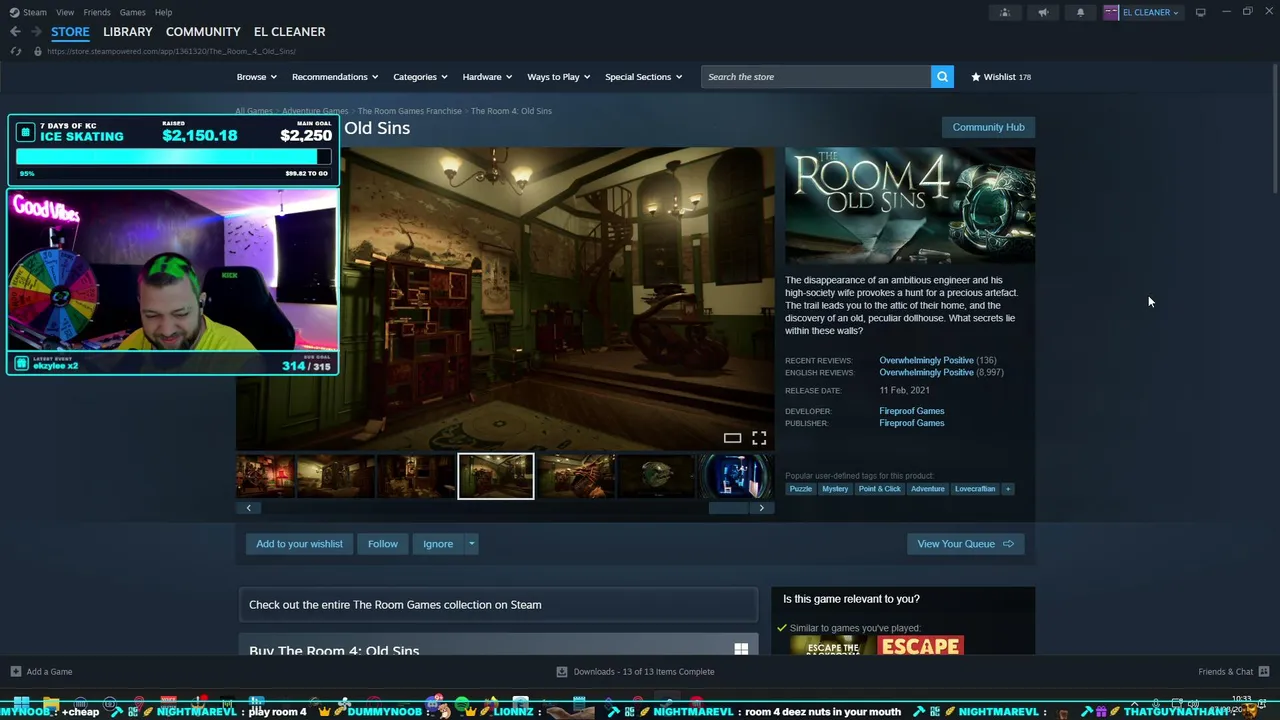This screenshot has width=1280, height=720.
Task: Click the Puzzle tag
Action: point(801,489)
